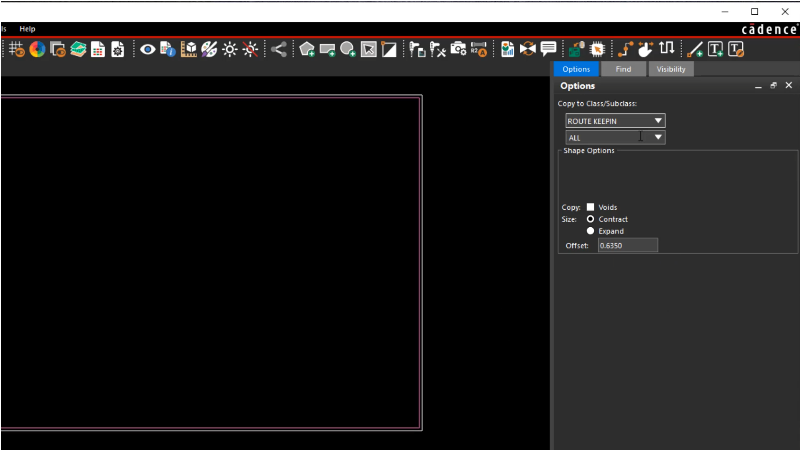Select the add circle shape tool

[347, 49]
